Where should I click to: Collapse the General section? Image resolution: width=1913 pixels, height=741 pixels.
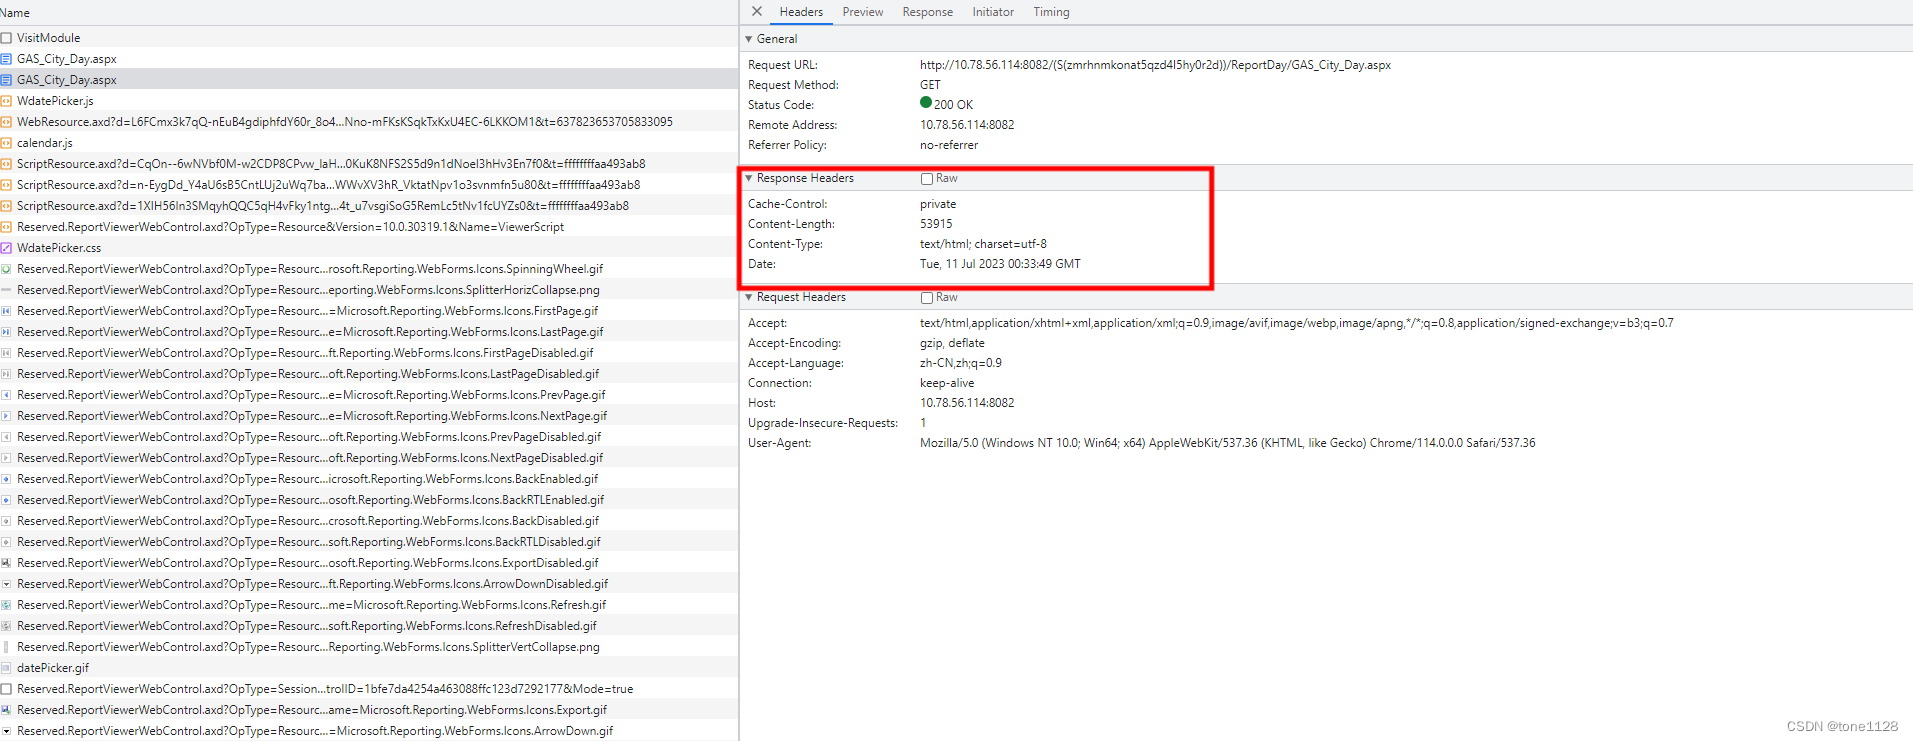[749, 39]
